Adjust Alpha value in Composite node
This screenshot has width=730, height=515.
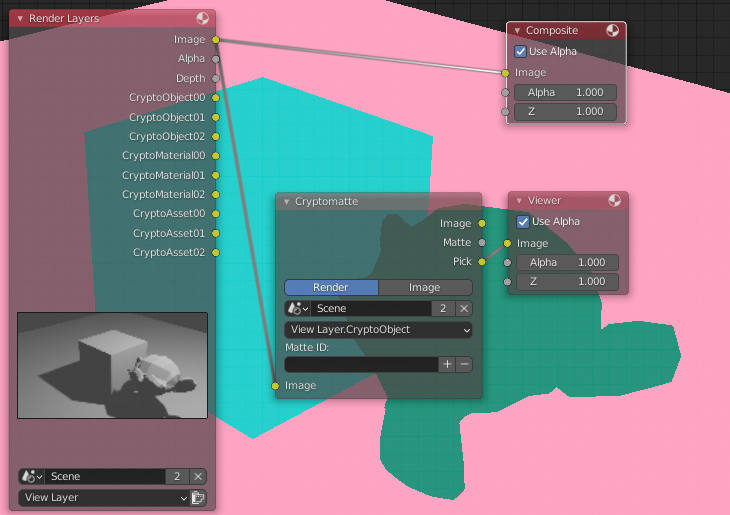[565, 92]
